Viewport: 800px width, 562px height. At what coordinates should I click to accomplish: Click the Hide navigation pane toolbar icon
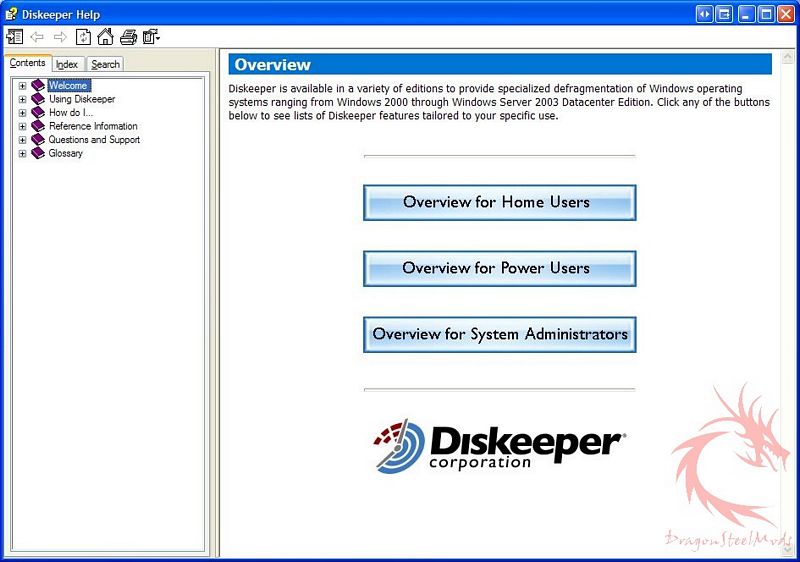[x=14, y=37]
